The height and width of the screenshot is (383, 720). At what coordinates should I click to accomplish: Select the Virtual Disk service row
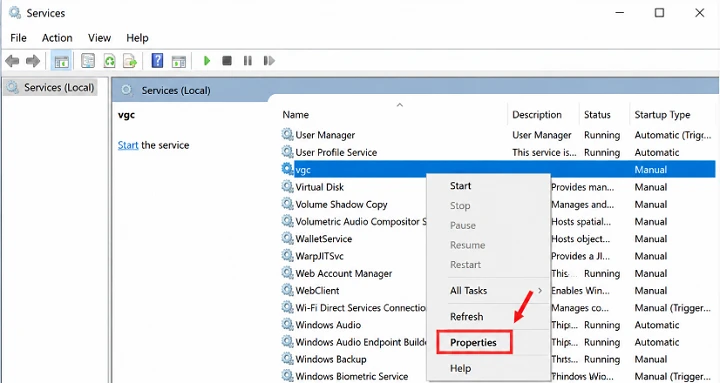(354, 187)
